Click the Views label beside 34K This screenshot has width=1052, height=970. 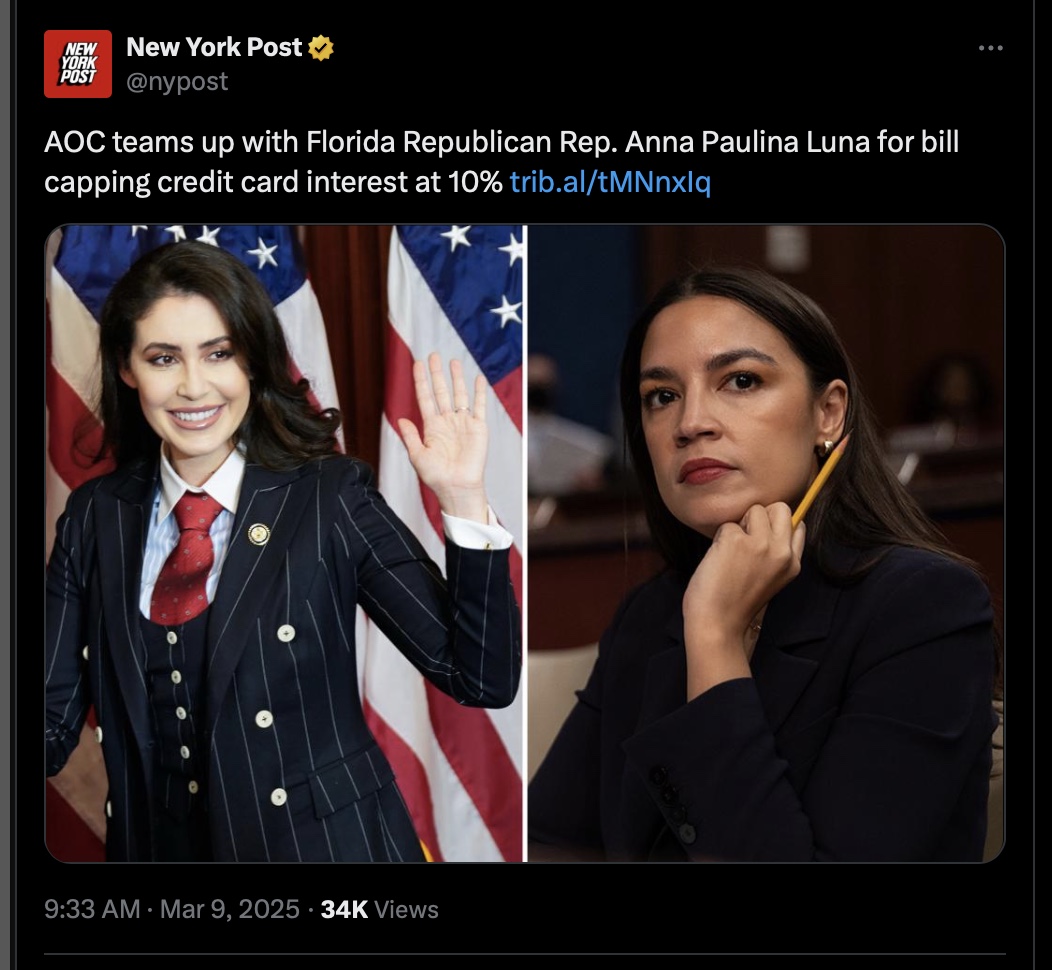[406, 910]
